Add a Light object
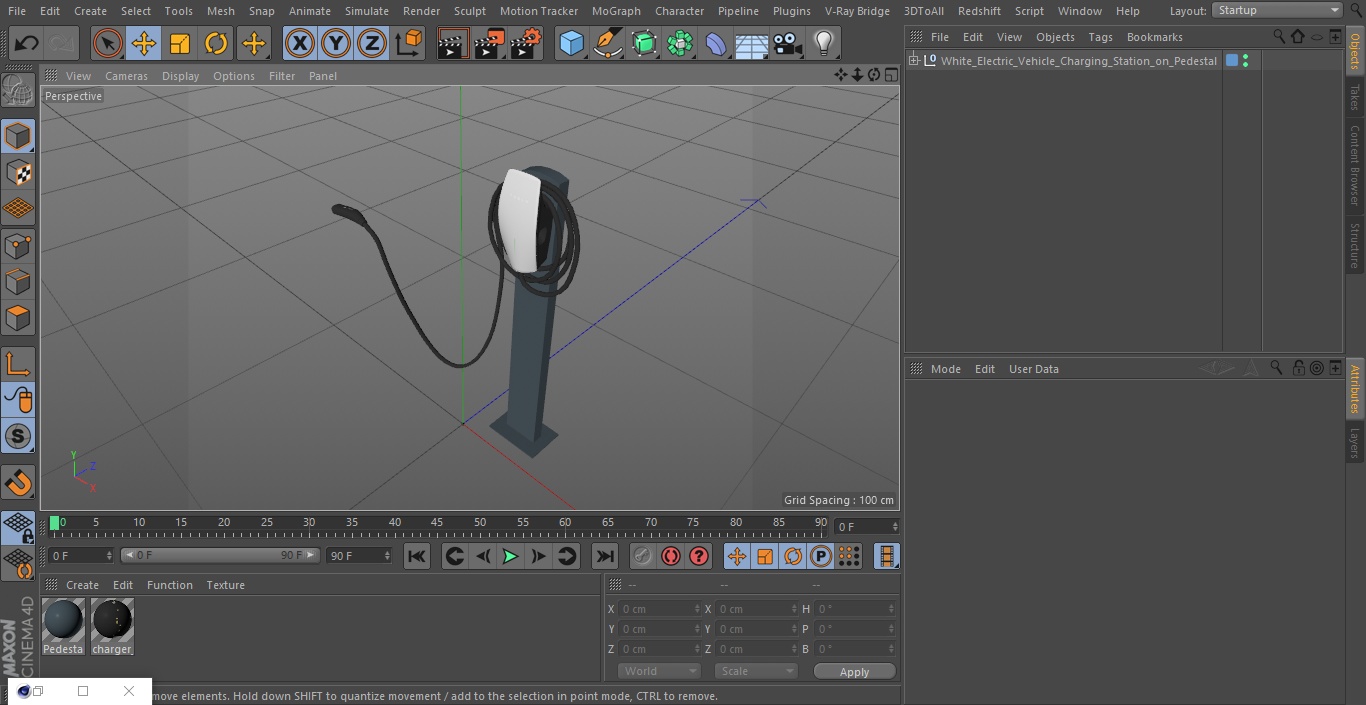 point(824,43)
